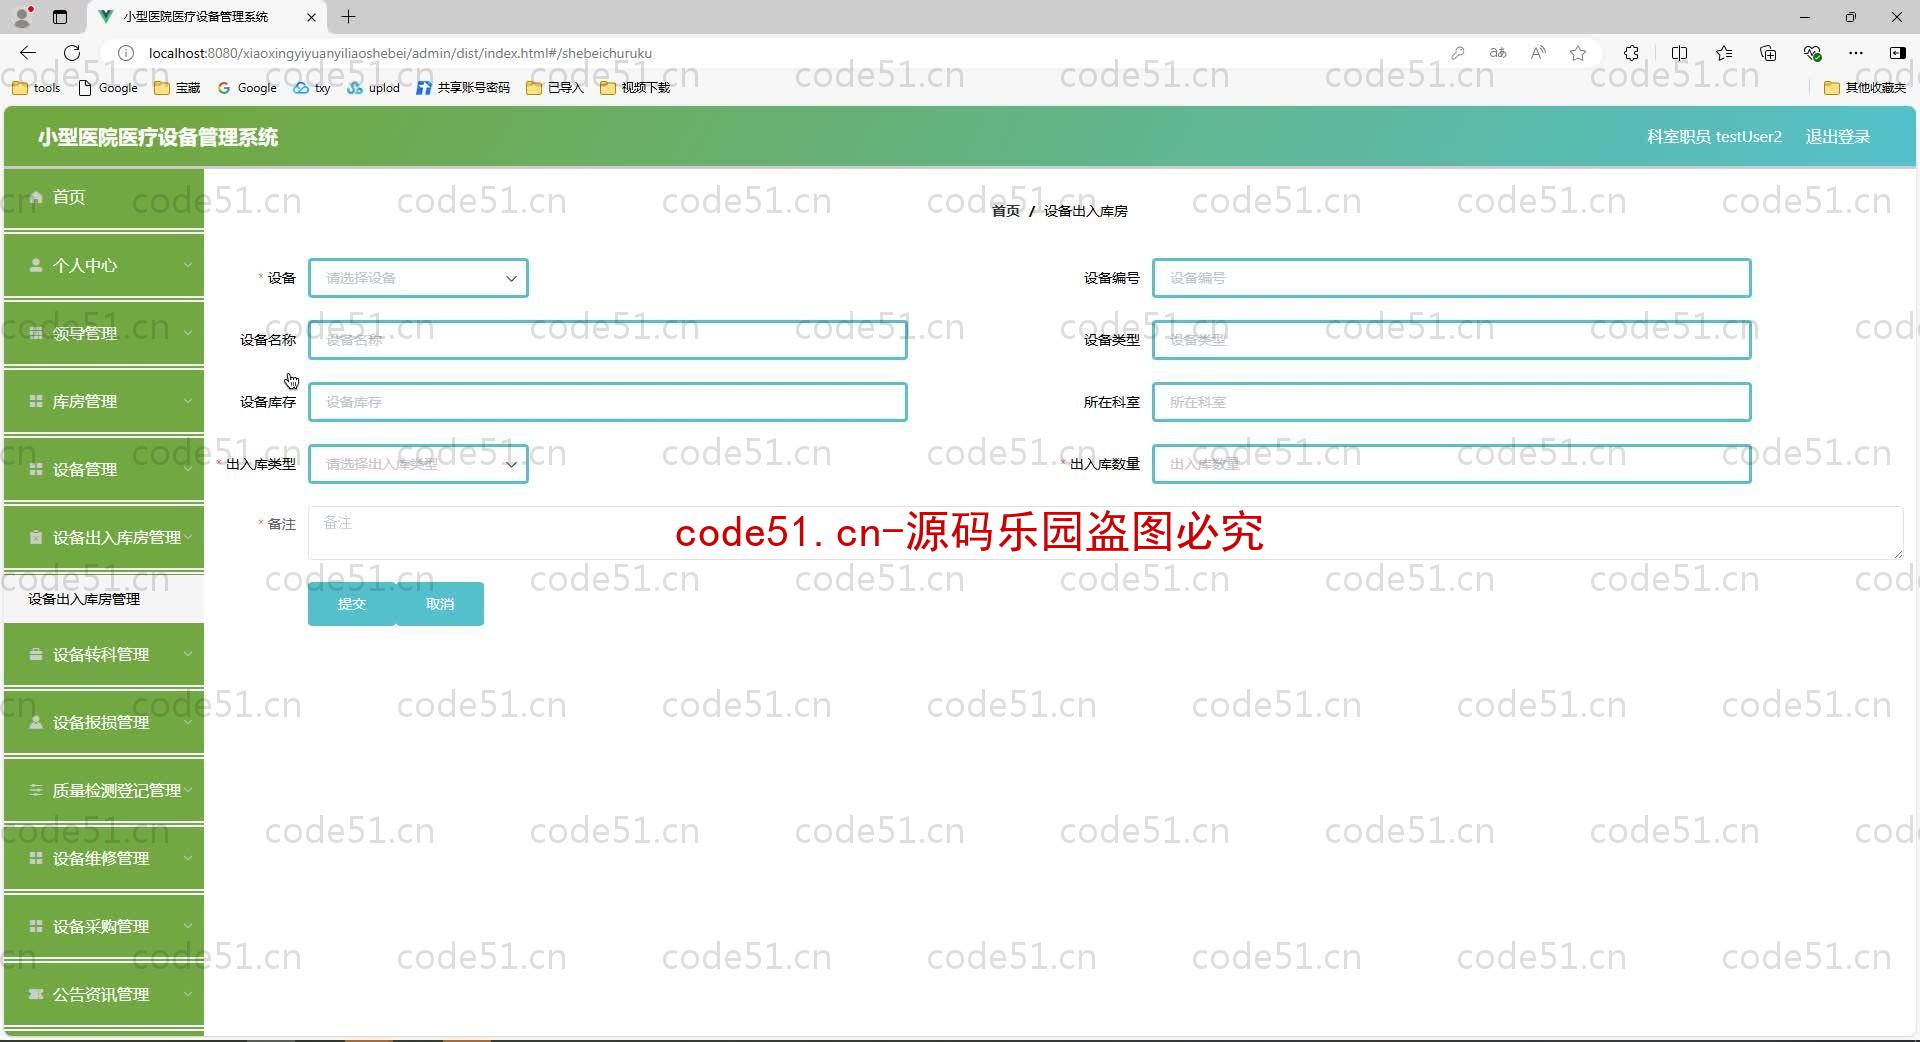Click the 设备编号 input field
This screenshot has height=1042, width=1920.
tap(1451, 278)
